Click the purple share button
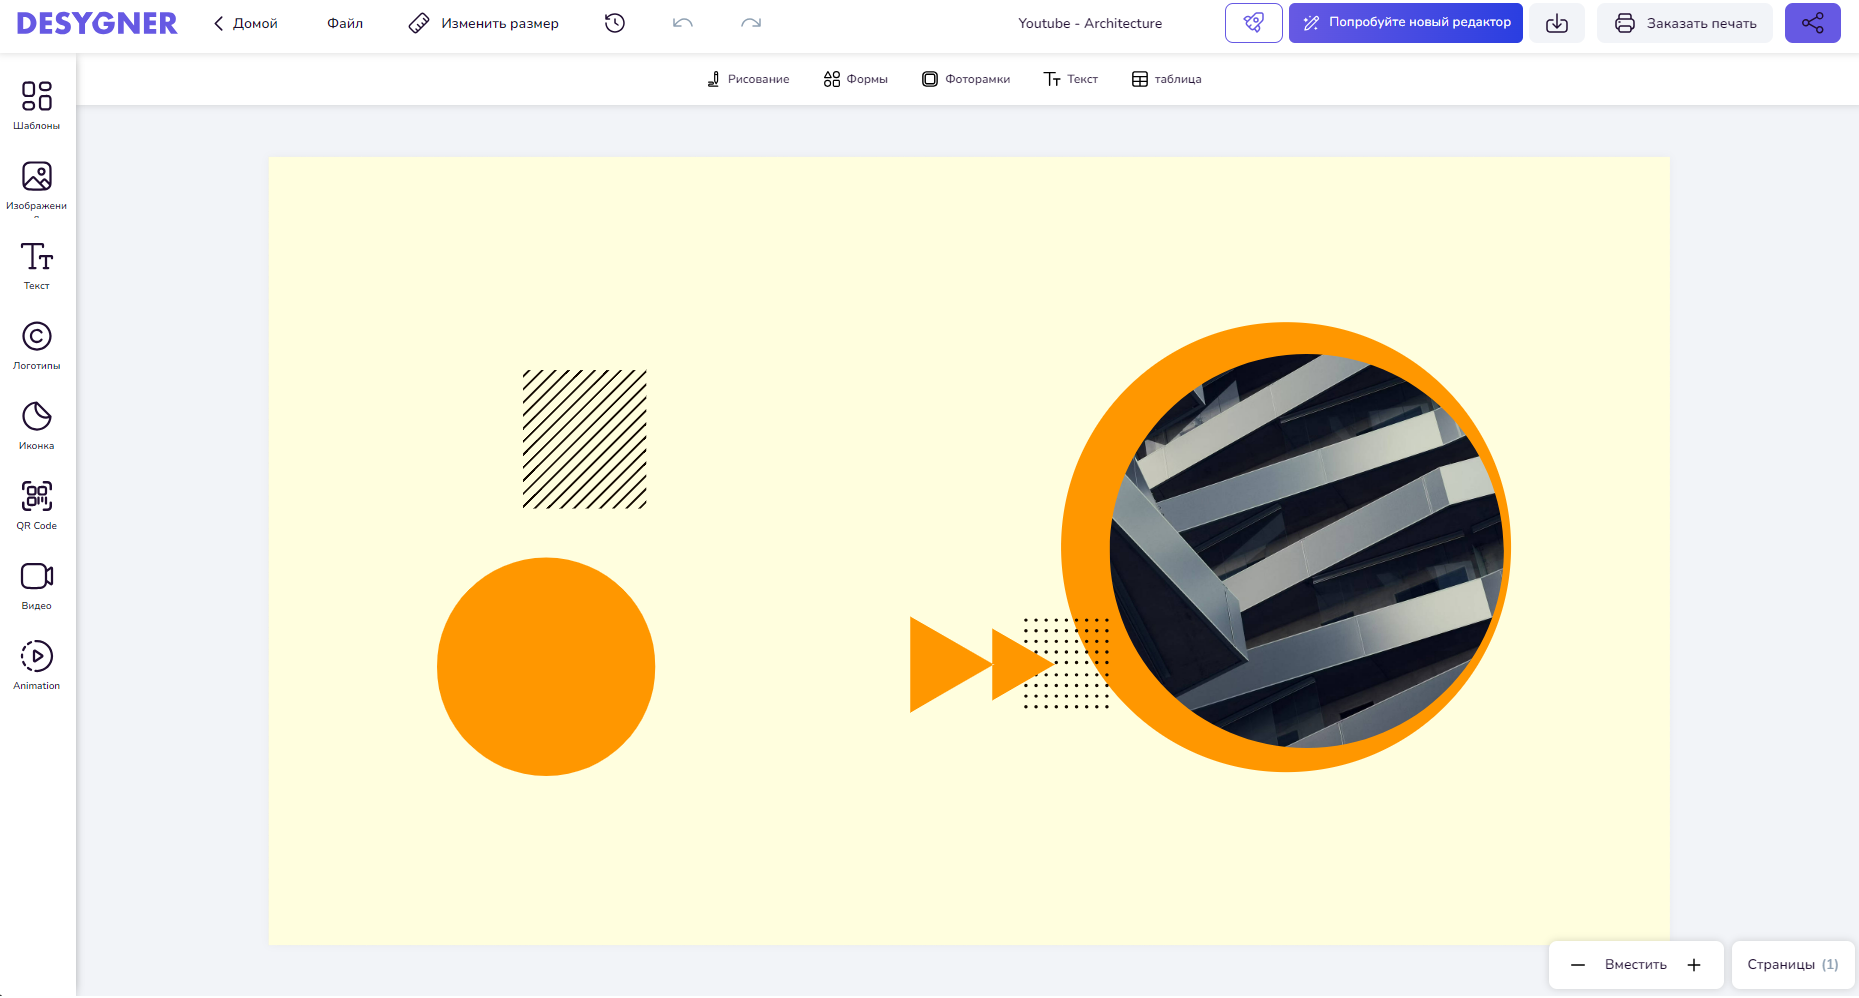The height and width of the screenshot is (998, 1859). pyautogui.click(x=1813, y=23)
